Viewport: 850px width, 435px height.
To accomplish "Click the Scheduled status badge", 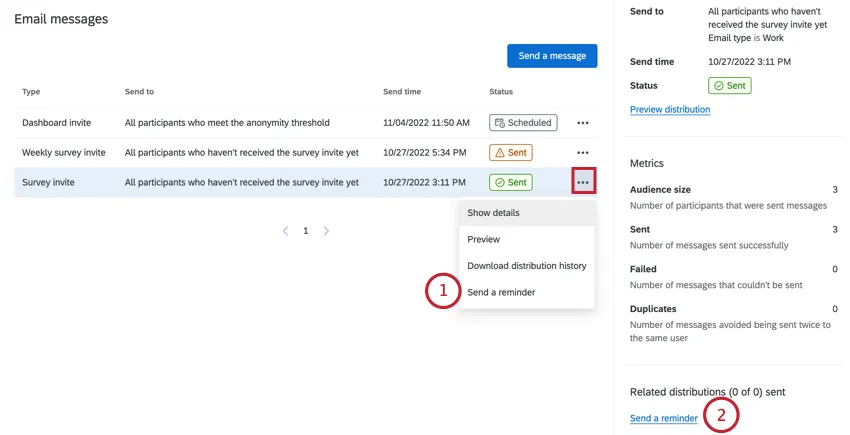I will (x=523, y=123).
